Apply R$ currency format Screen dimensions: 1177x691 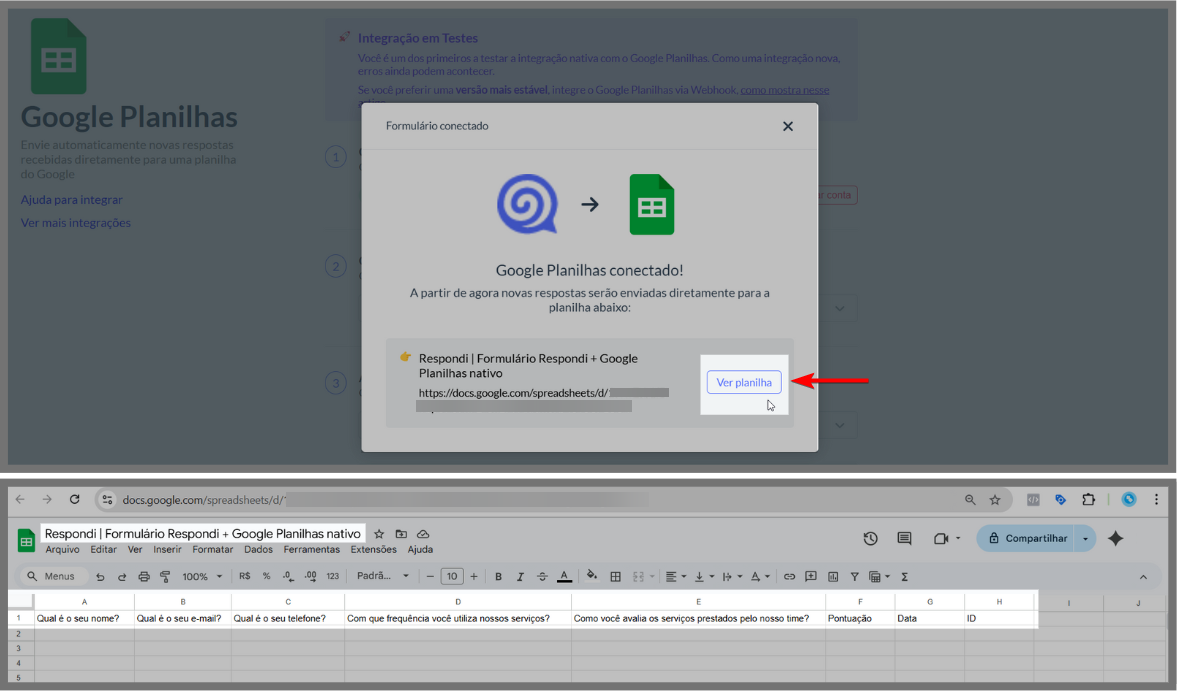point(245,576)
